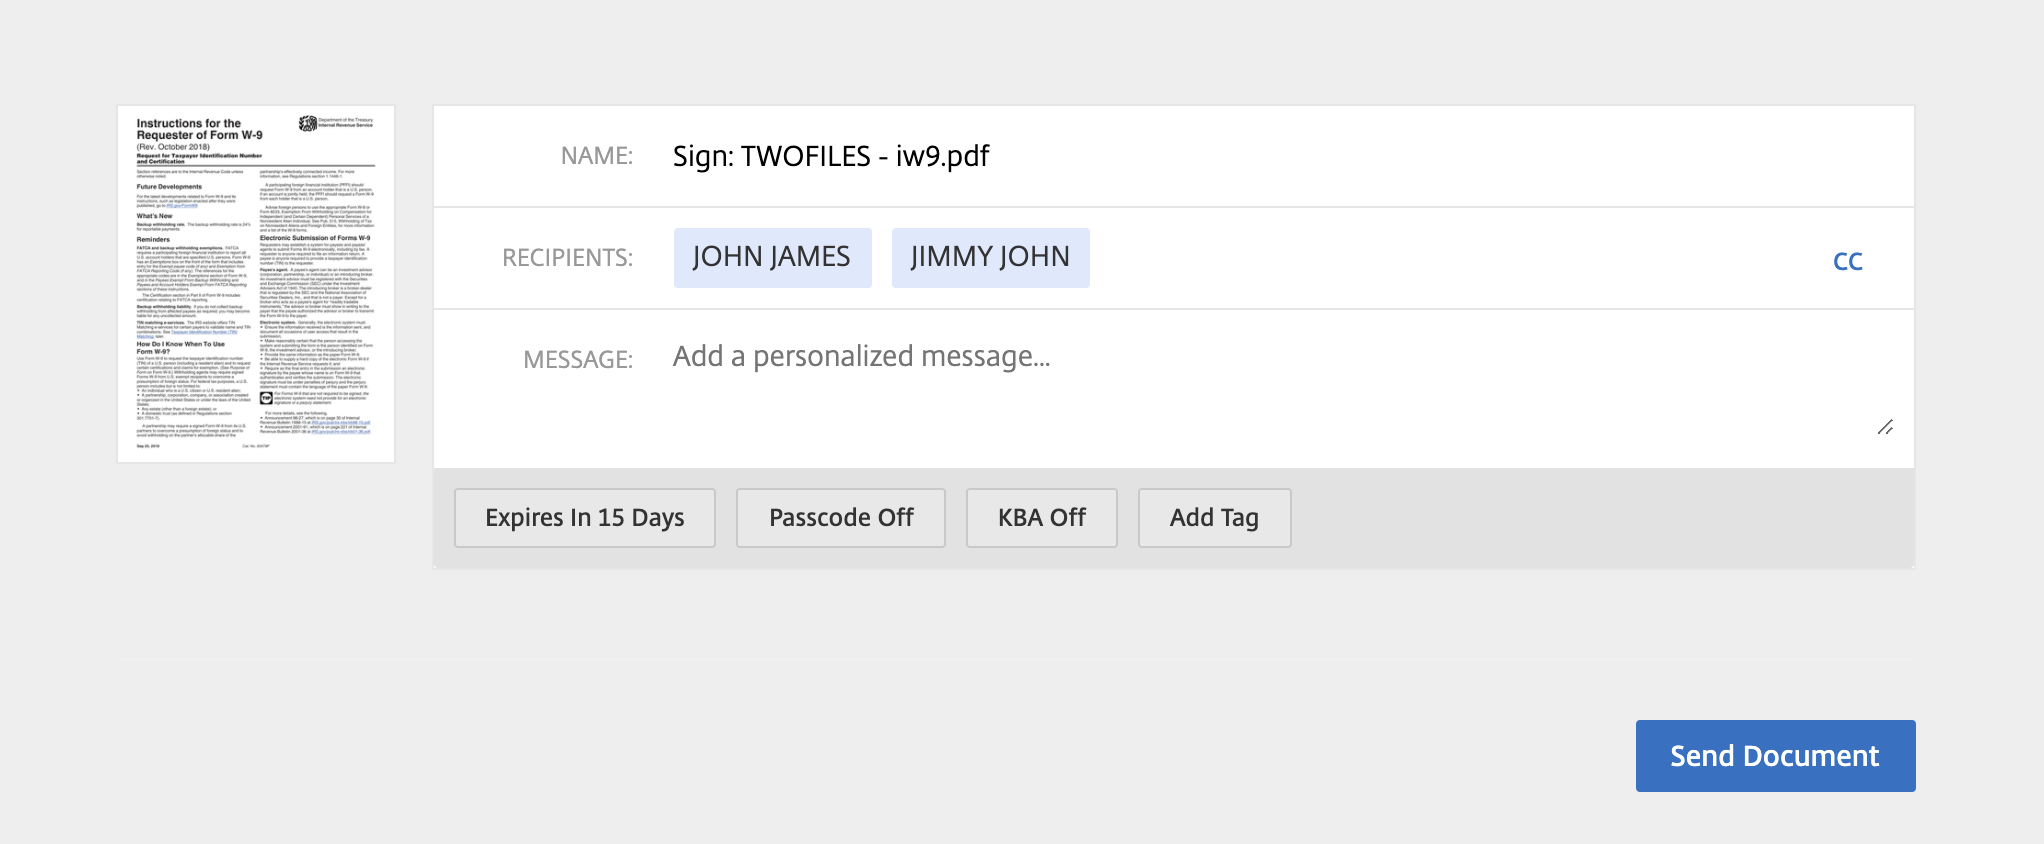Click the NAME field label row
The width and height of the screenshot is (2044, 844).
click(597, 156)
